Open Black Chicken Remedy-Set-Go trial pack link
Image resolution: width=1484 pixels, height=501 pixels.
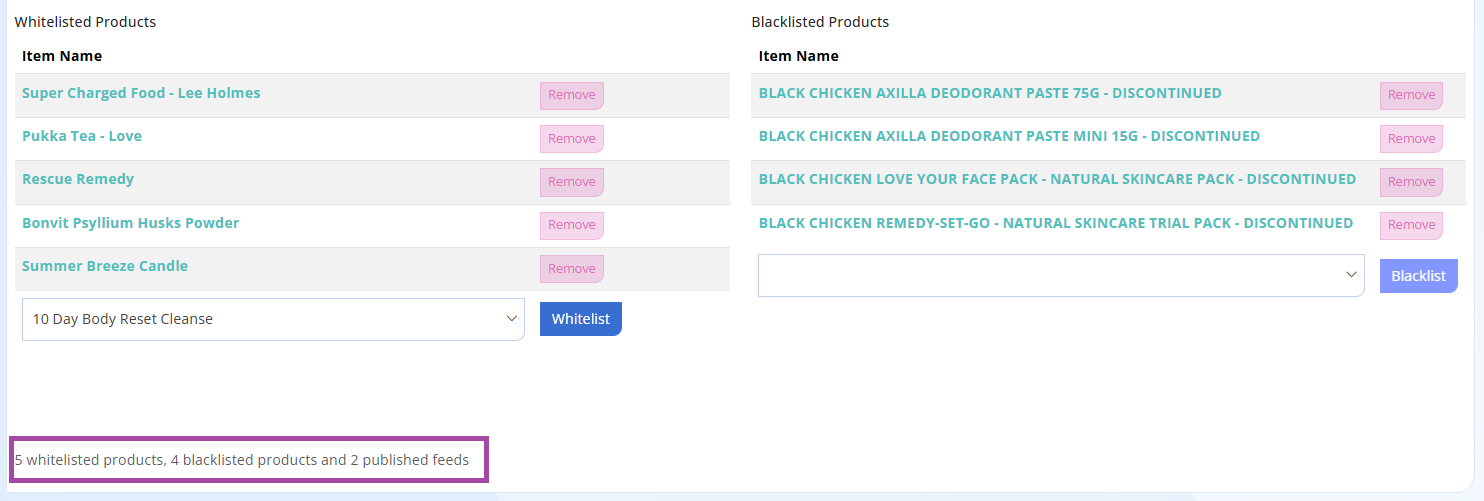pos(1056,223)
